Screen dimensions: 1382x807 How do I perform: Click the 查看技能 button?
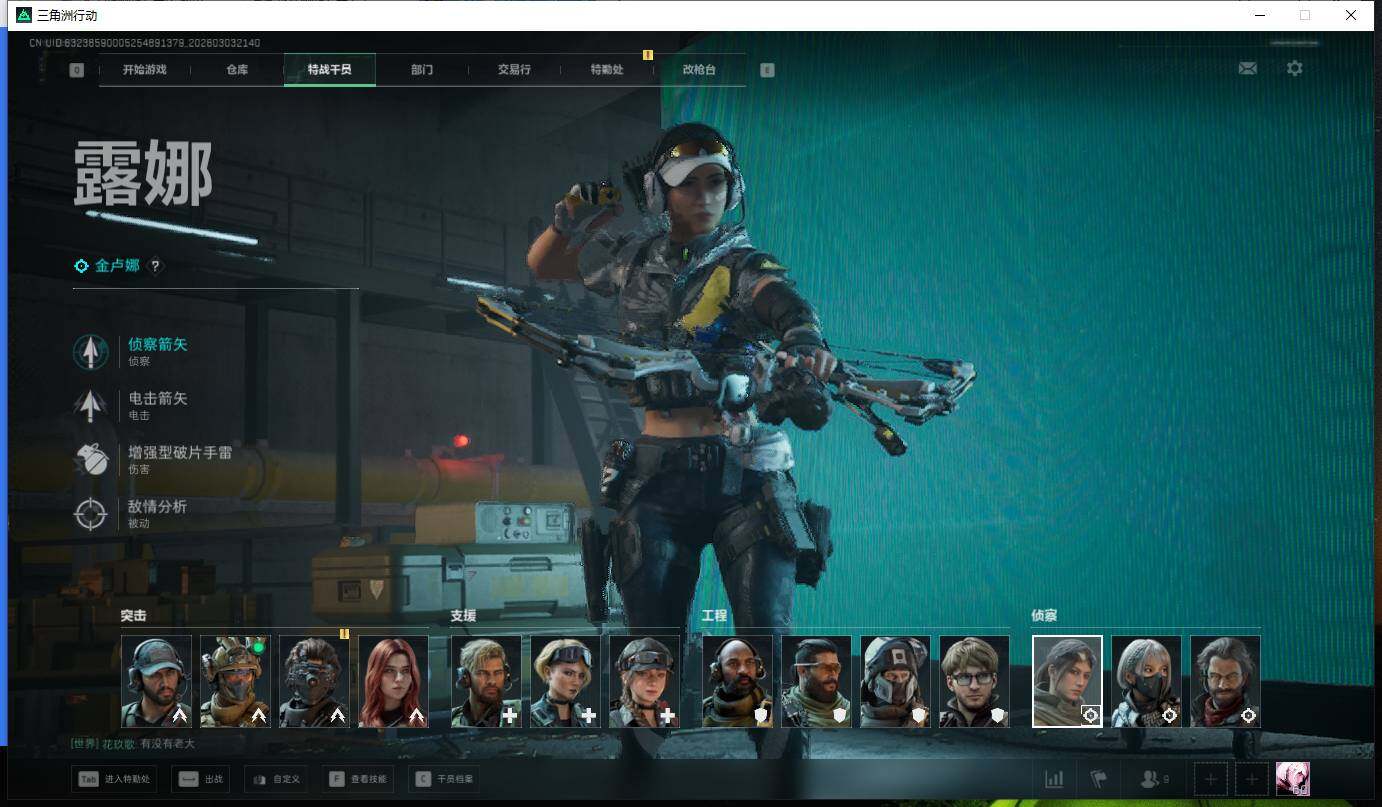(x=357, y=779)
